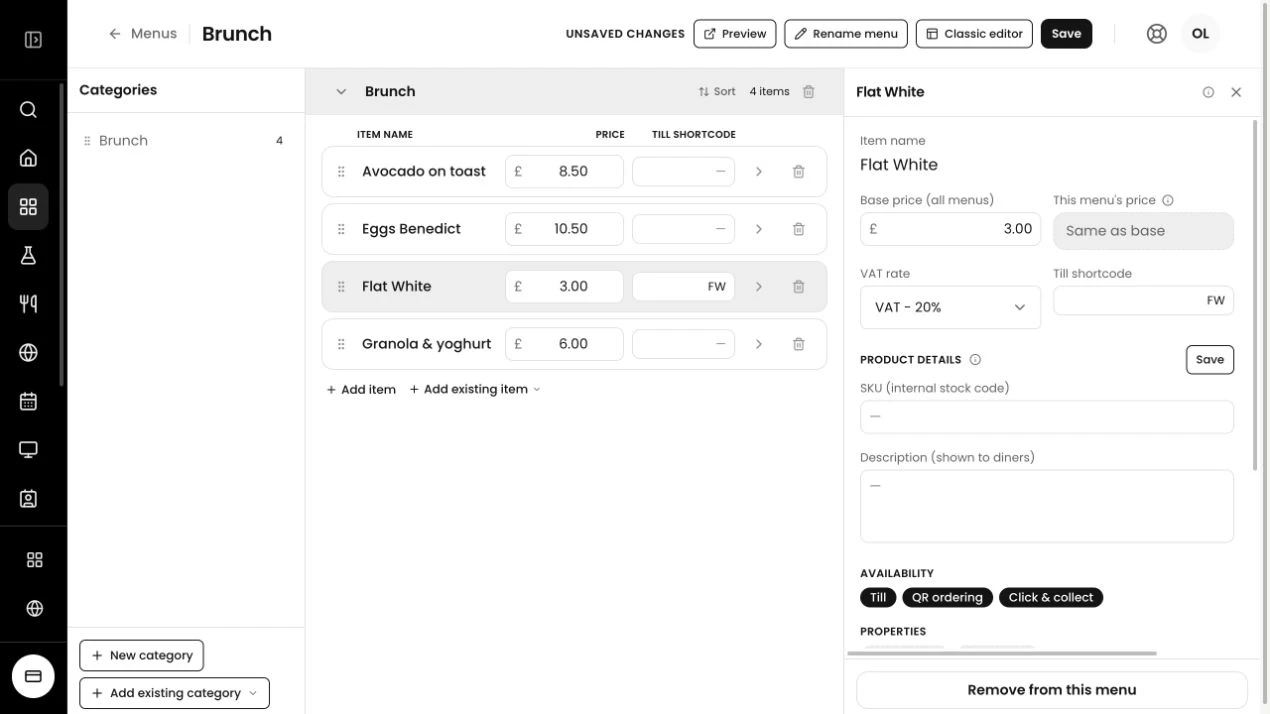This screenshot has width=1270, height=714.
Task: Delete the Flat White row
Action: click(798, 287)
